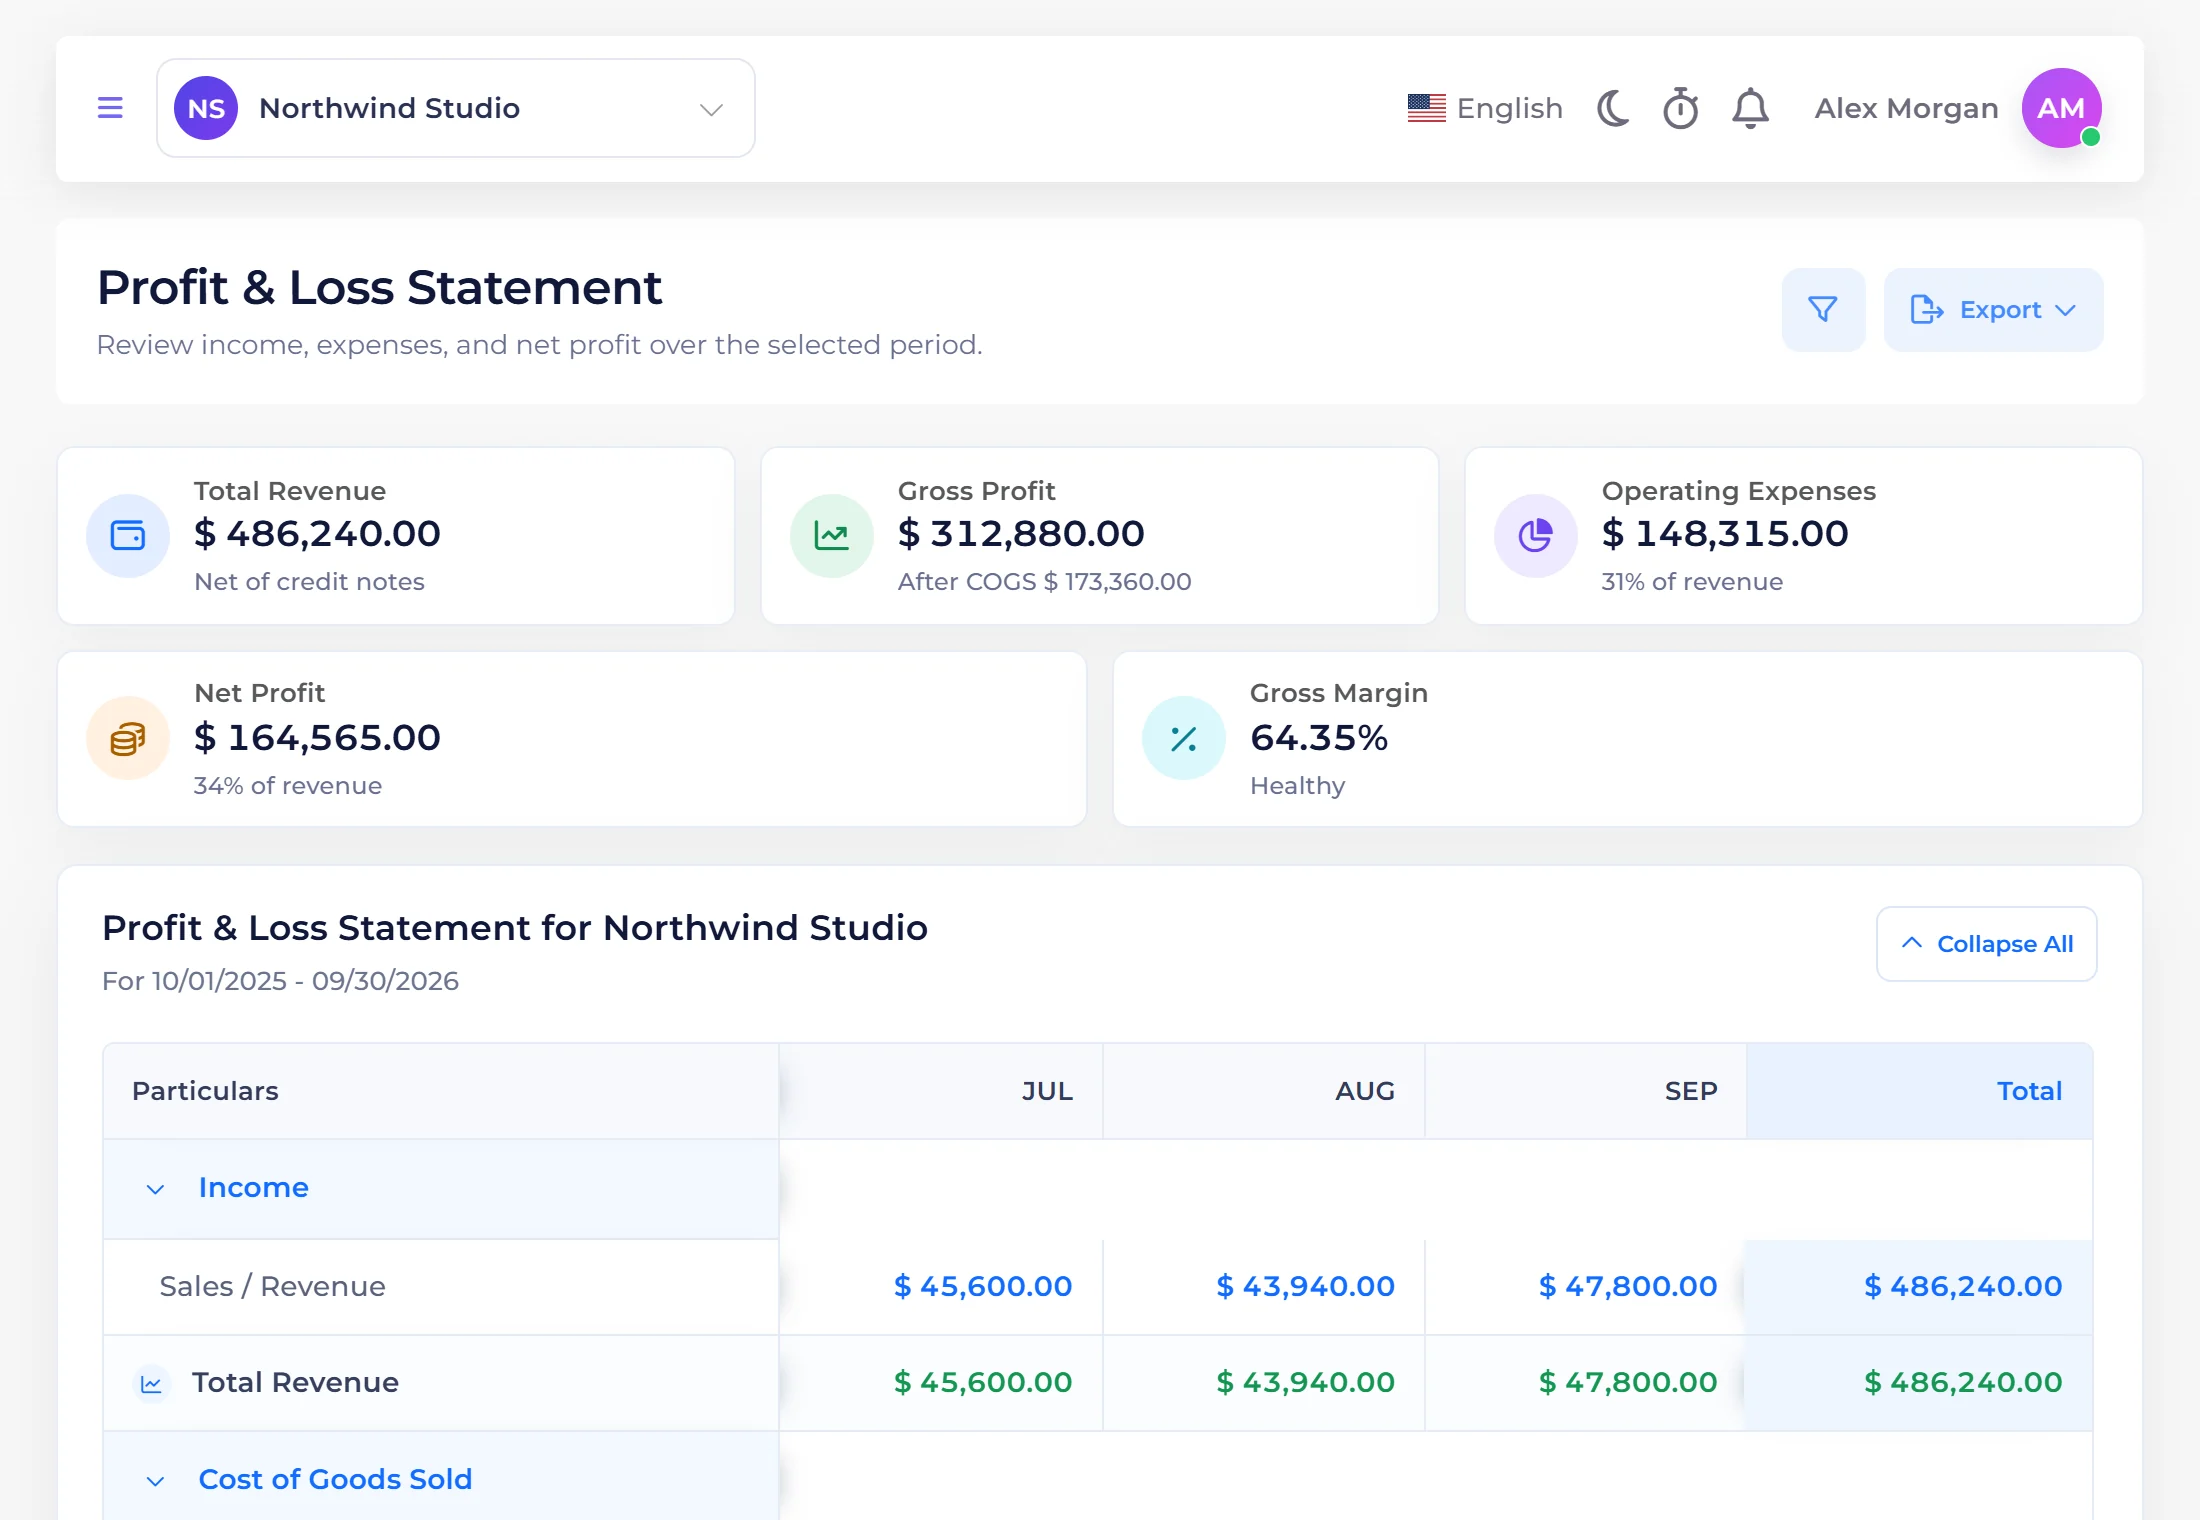
Task: Click the Operating Expenses pie icon
Action: pos(1536,536)
